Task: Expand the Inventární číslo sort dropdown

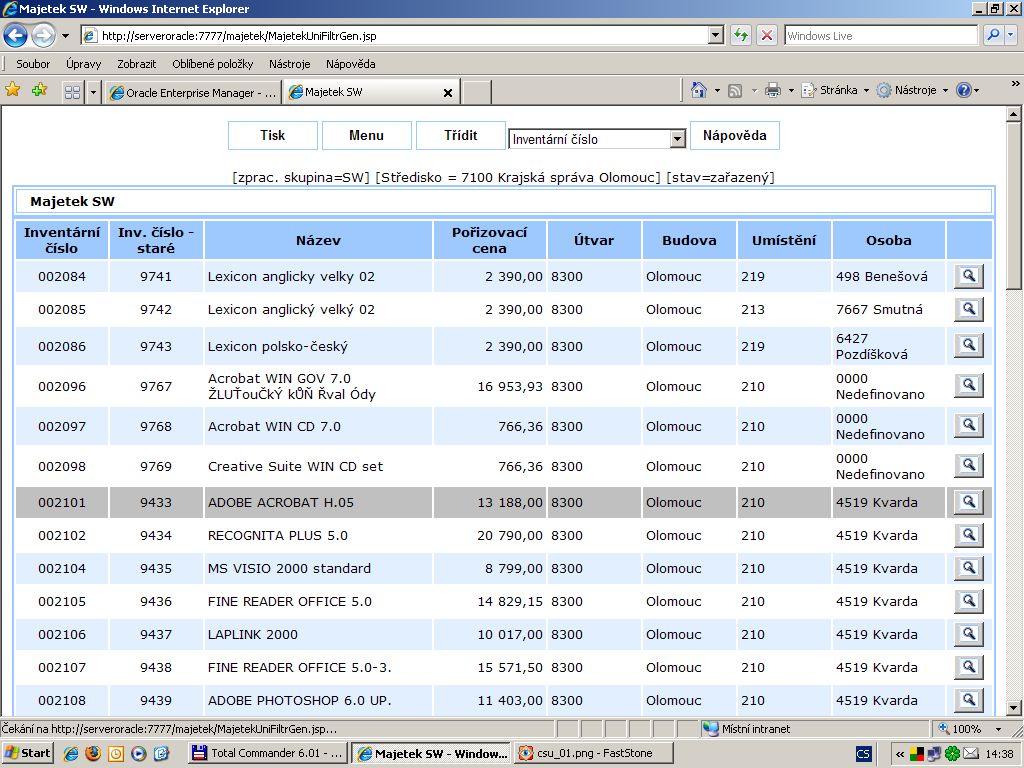Action: point(677,139)
